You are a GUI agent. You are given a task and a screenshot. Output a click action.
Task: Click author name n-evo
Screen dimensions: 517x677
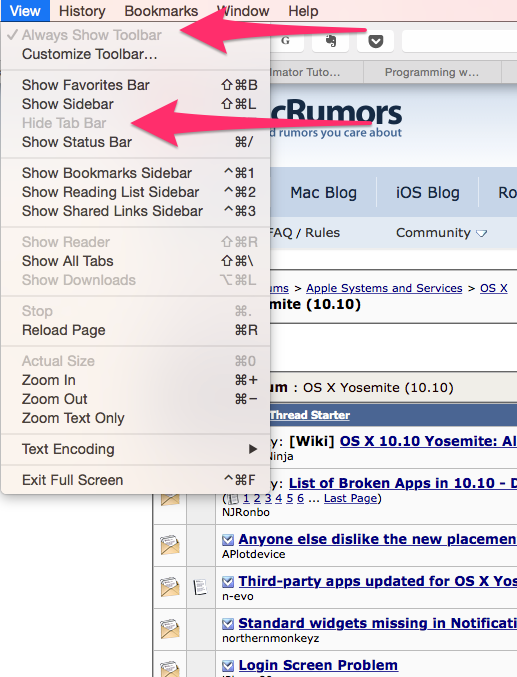[238, 597]
